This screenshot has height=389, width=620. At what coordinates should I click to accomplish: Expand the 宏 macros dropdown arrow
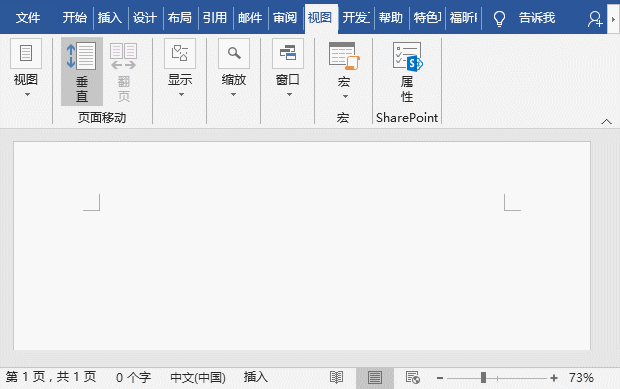pyautogui.click(x=345, y=96)
